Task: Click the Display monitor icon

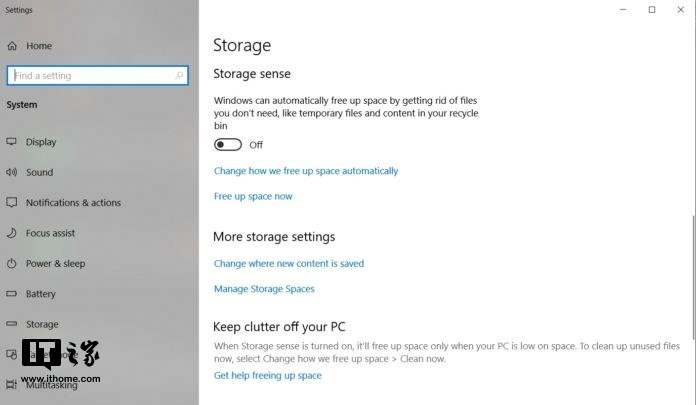Action: click(12, 142)
